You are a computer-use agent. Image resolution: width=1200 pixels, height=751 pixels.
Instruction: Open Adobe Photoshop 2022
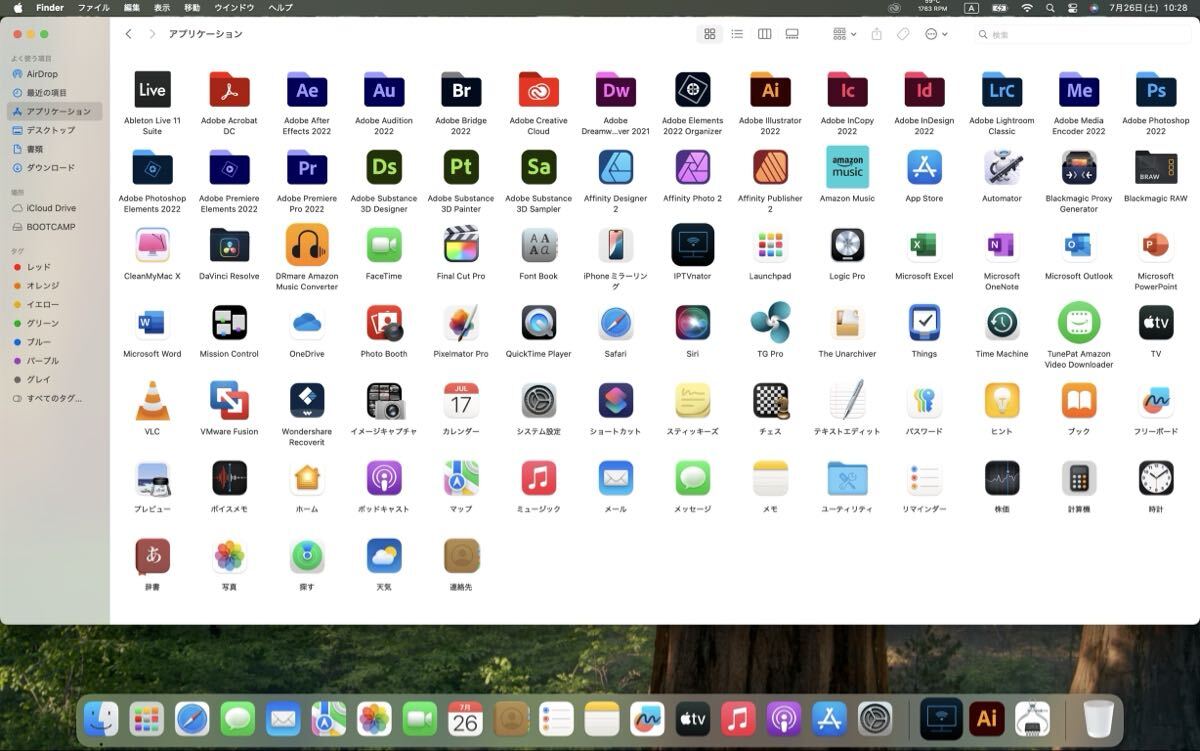coord(1156,90)
